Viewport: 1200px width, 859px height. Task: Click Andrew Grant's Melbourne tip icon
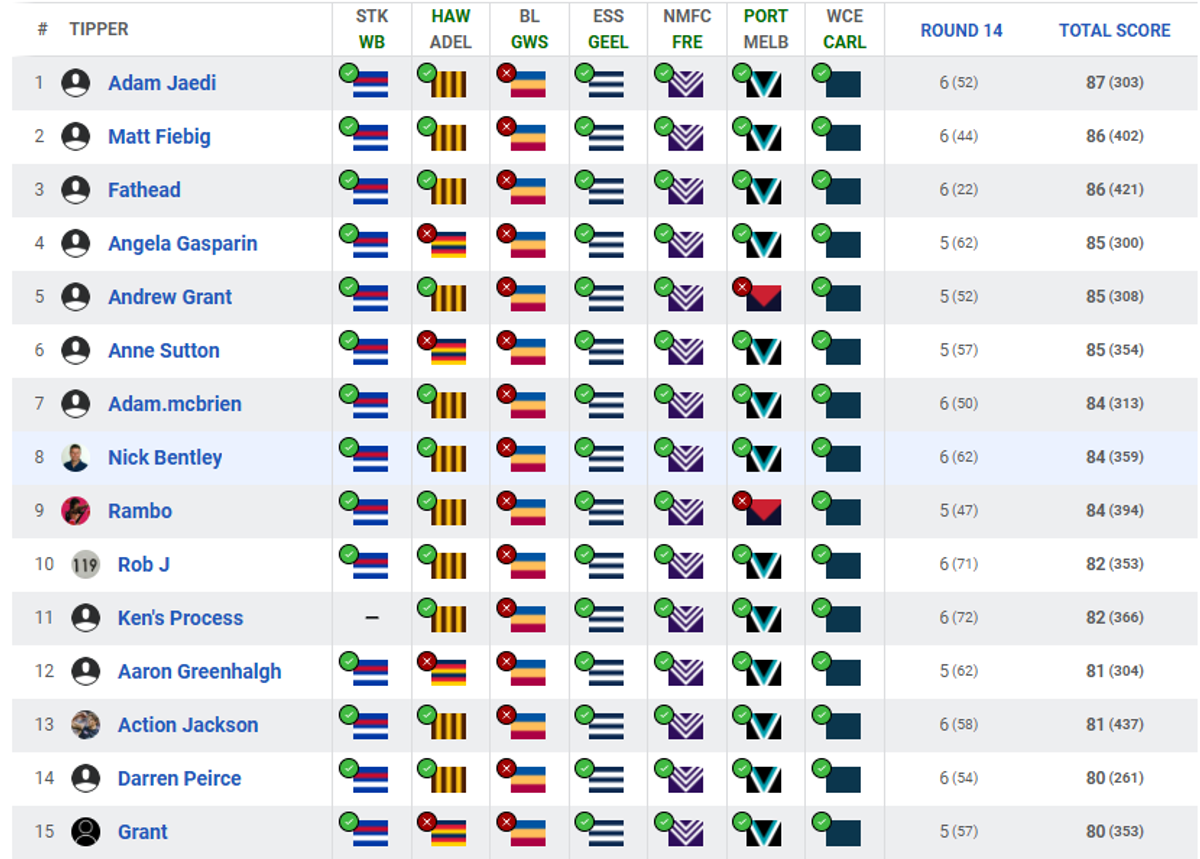[757, 296]
